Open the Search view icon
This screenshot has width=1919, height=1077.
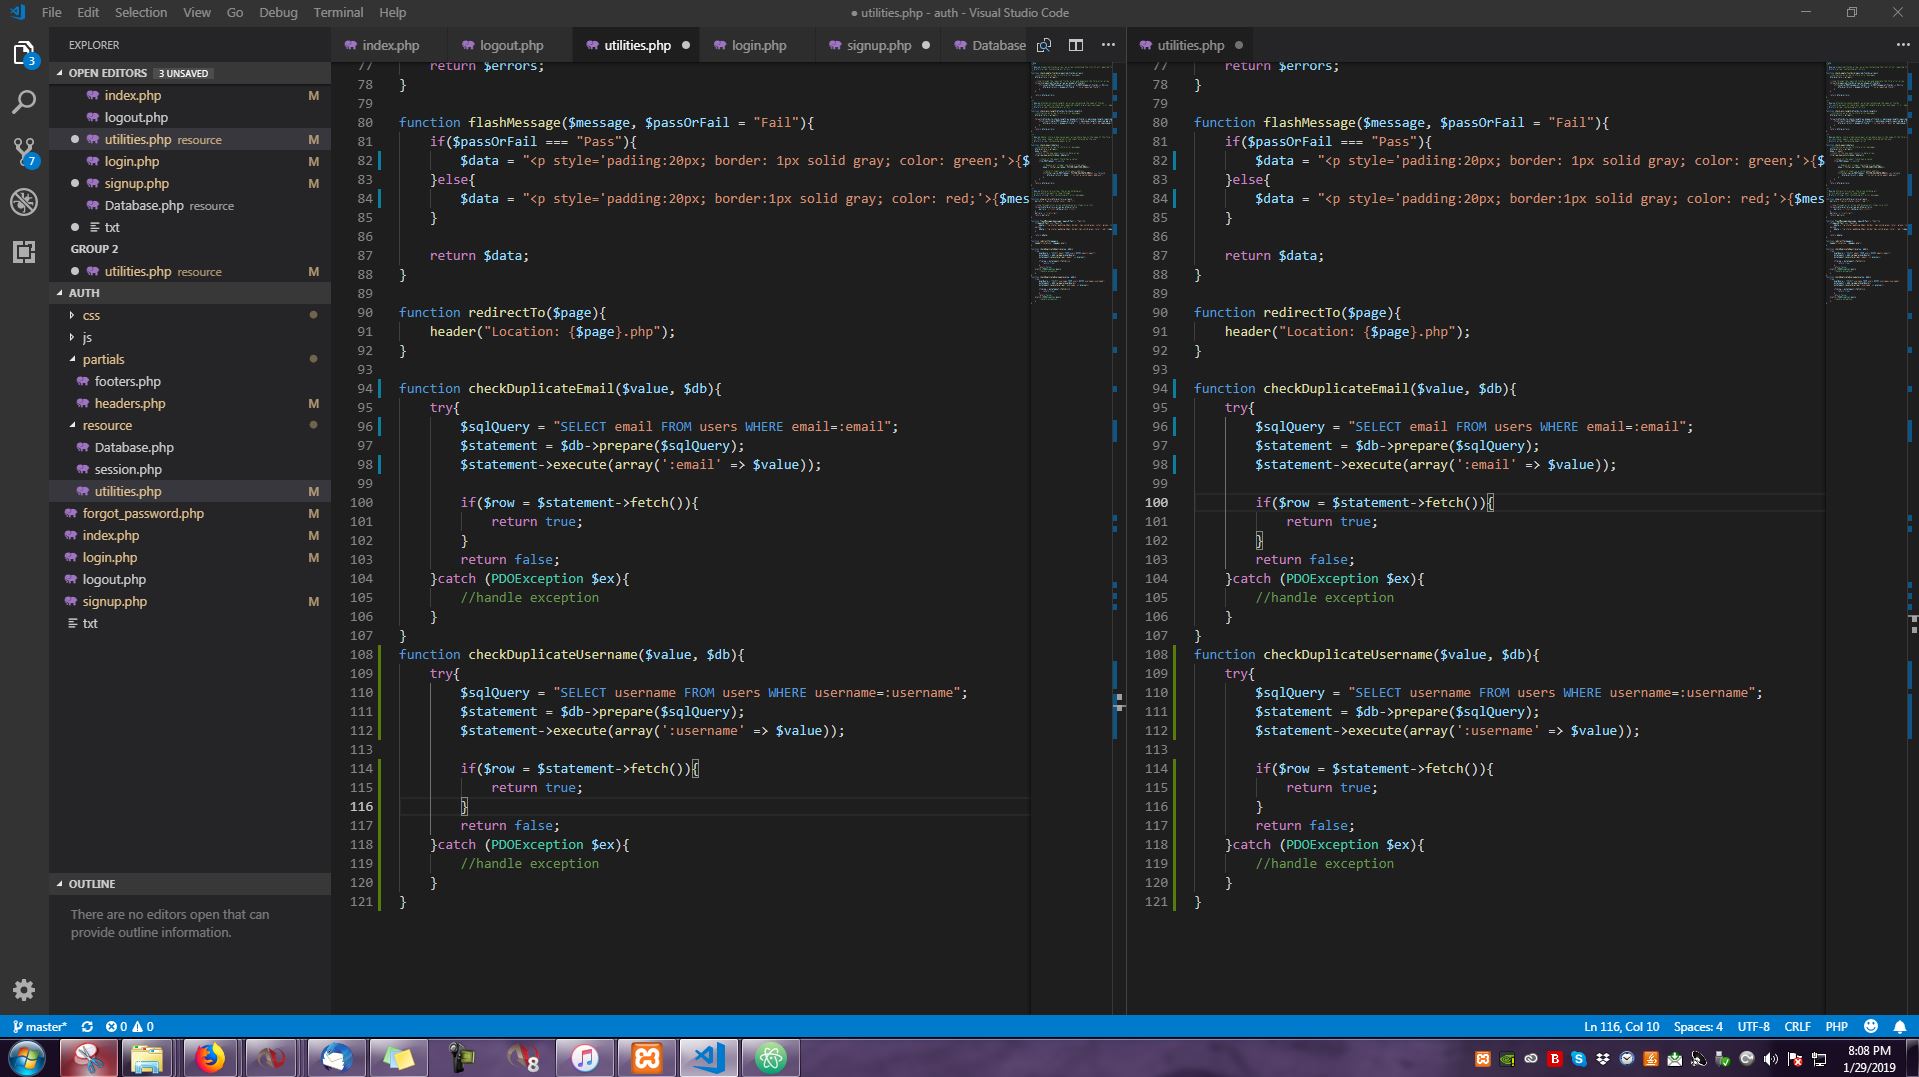coord(24,102)
